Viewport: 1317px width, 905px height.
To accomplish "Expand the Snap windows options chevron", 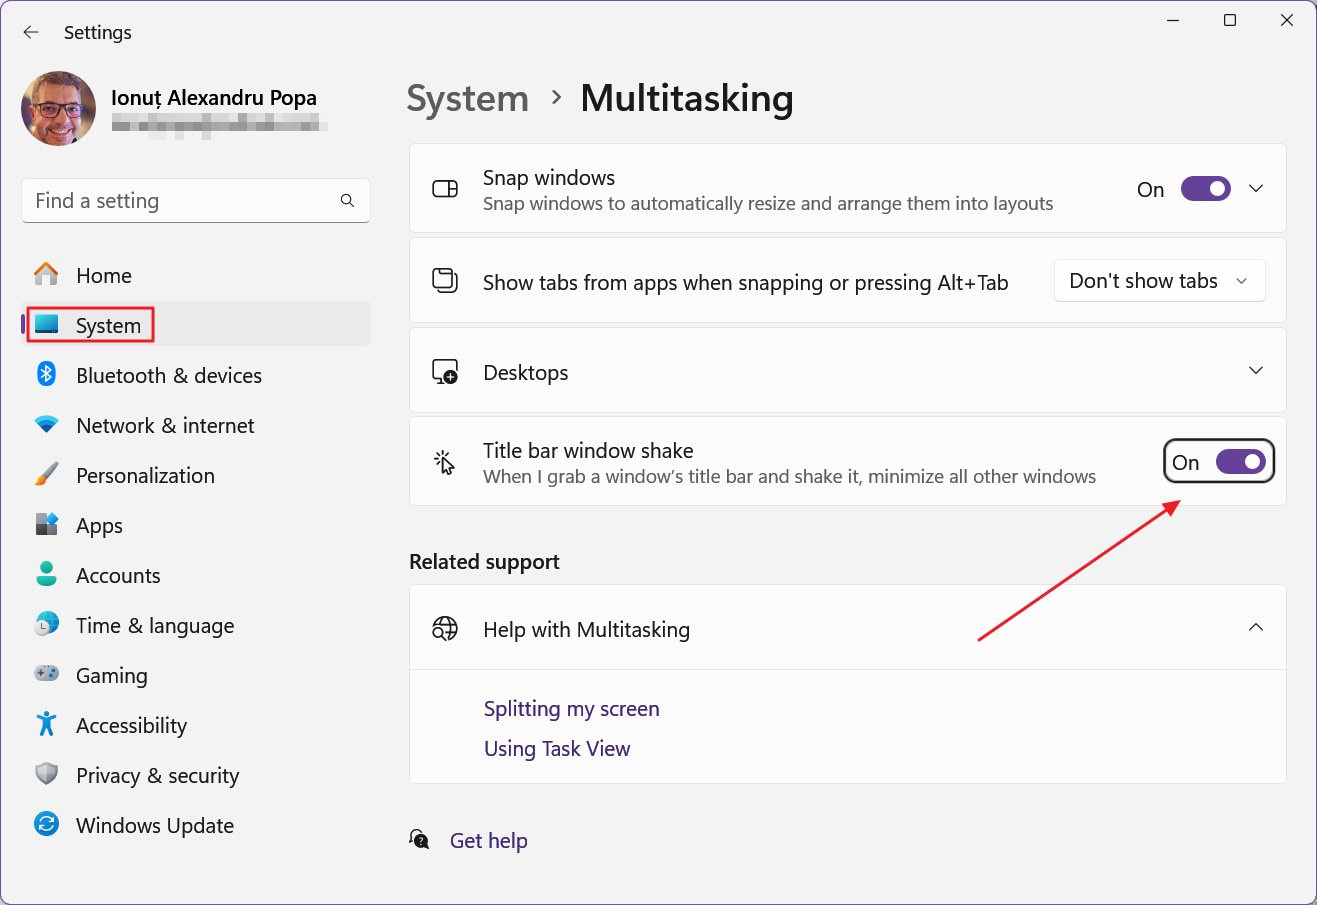I will [x=1256, y=188].
